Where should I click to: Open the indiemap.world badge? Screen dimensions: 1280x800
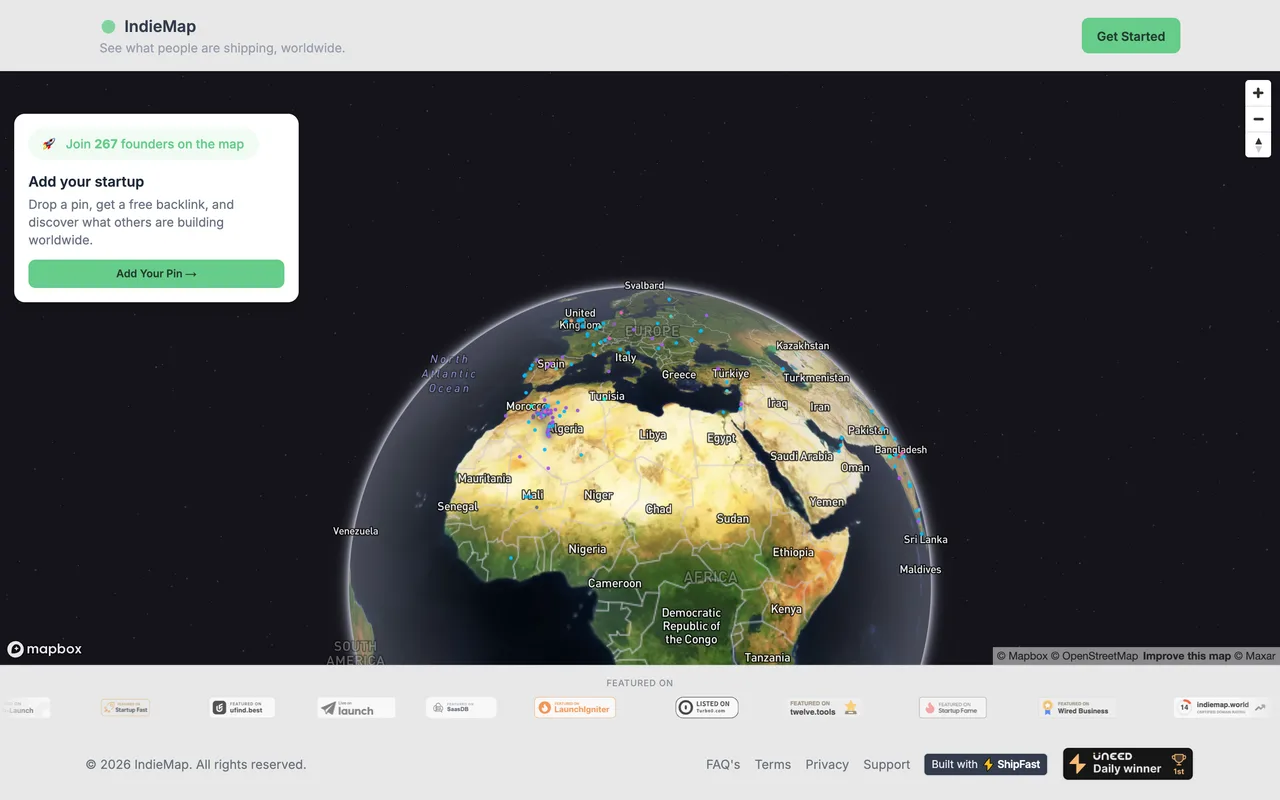1221,707
